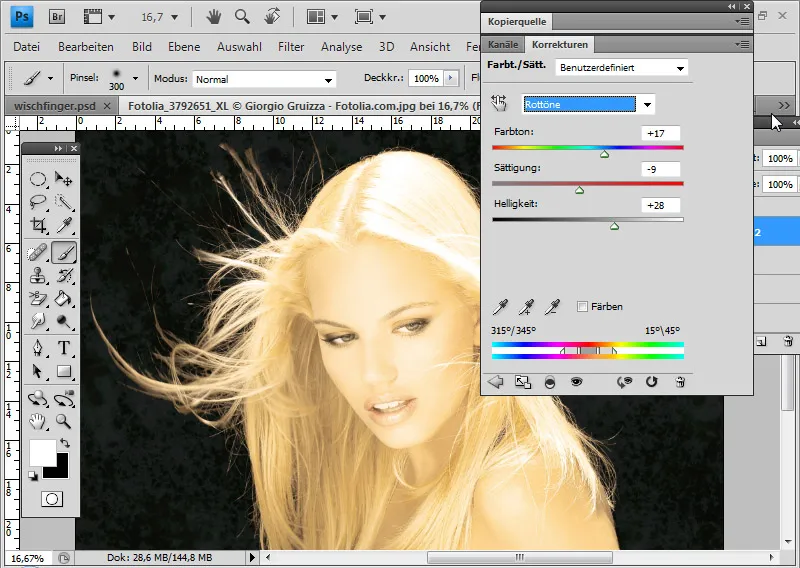The height and width of the screenshot is (568, 800).
Task: Swap foreground and background colors
Action: point(65,442)
